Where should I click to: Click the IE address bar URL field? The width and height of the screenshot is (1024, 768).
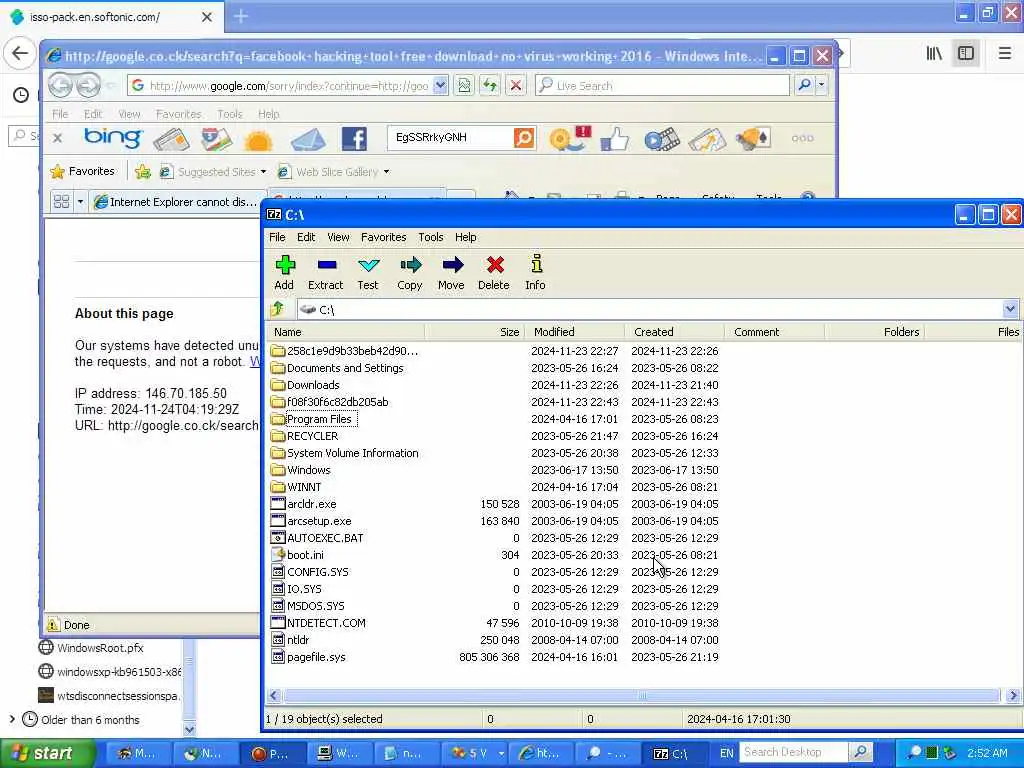(x=287, y=86)
